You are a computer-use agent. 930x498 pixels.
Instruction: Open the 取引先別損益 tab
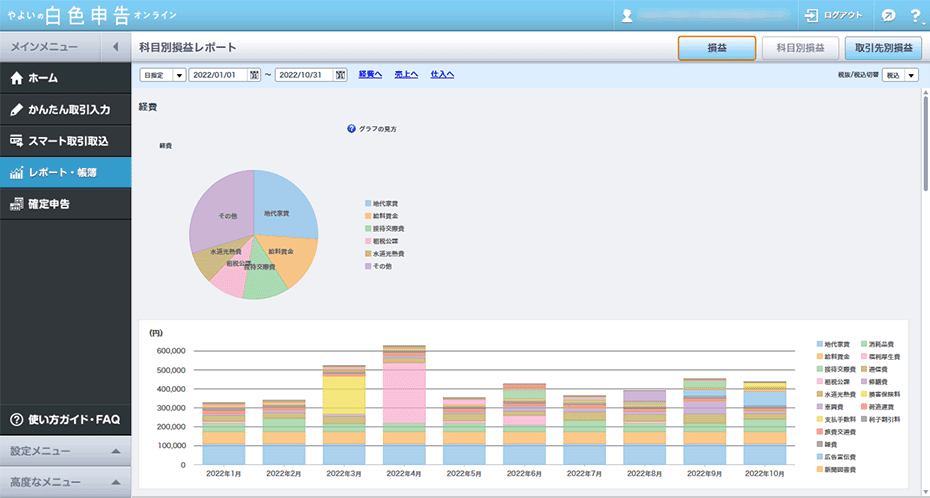pyautogui.click(x=883, y=48)
